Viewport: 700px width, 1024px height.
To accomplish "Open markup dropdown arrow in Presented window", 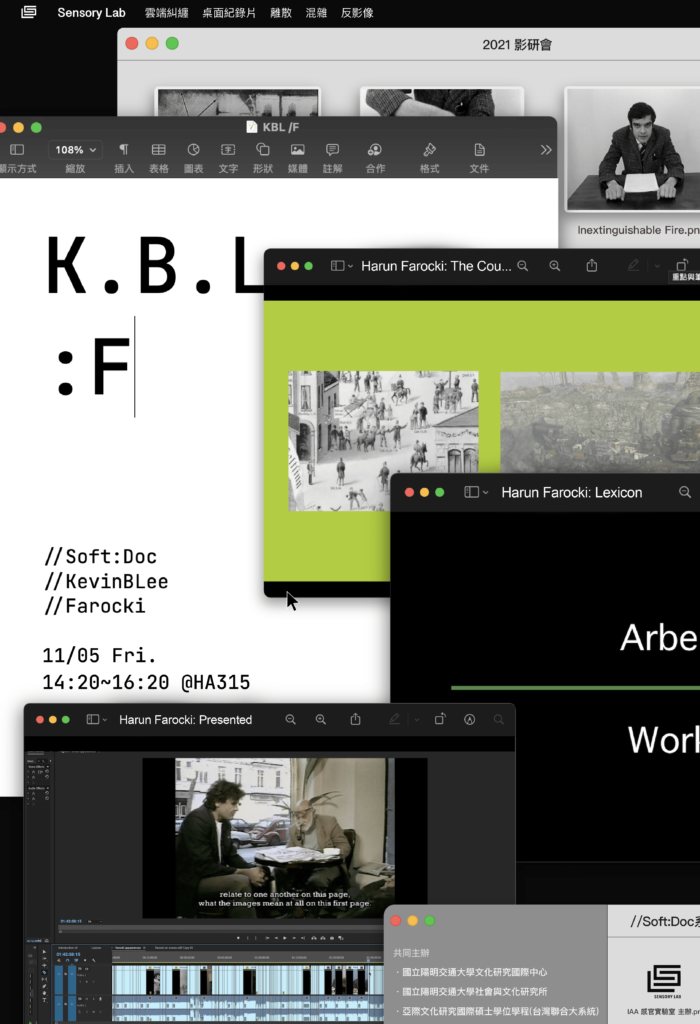I will (417, 720).
